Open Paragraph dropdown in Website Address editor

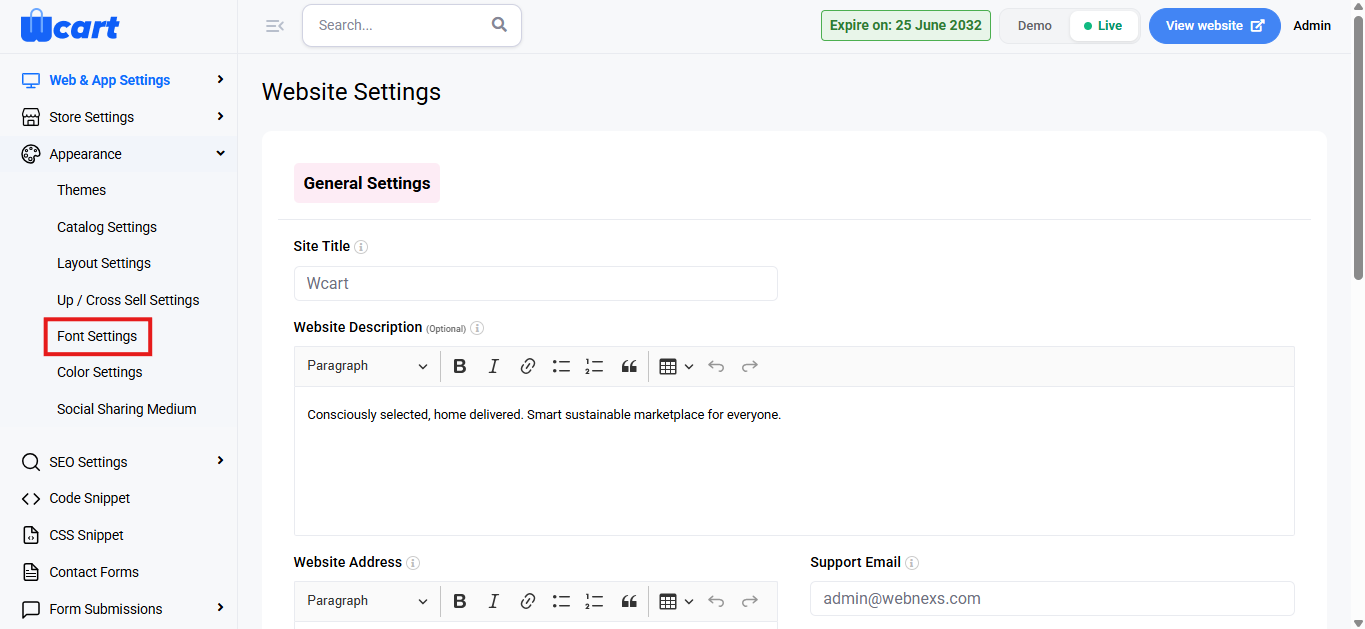click(367, 601)
